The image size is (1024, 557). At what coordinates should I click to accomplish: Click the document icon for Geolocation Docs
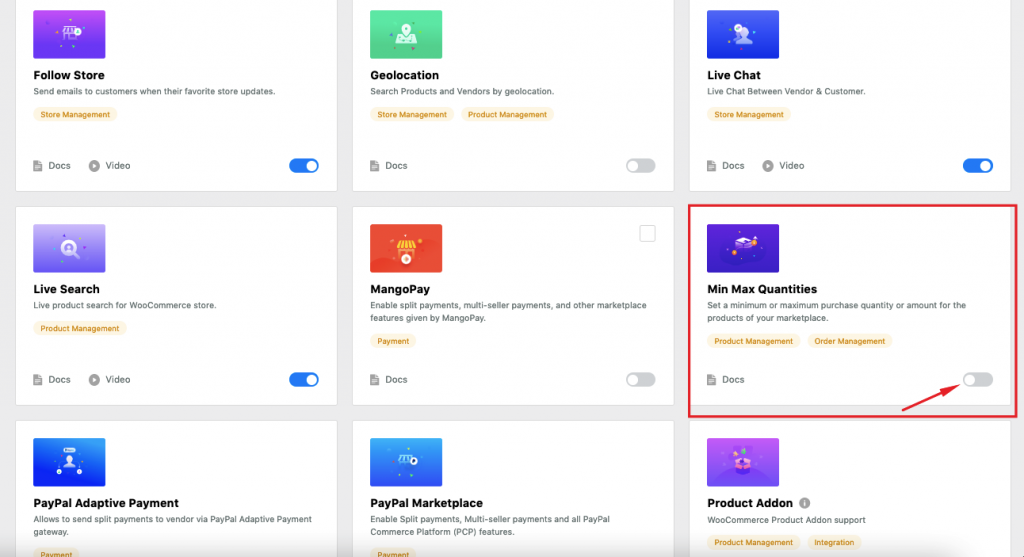click(x=375, y=166)
